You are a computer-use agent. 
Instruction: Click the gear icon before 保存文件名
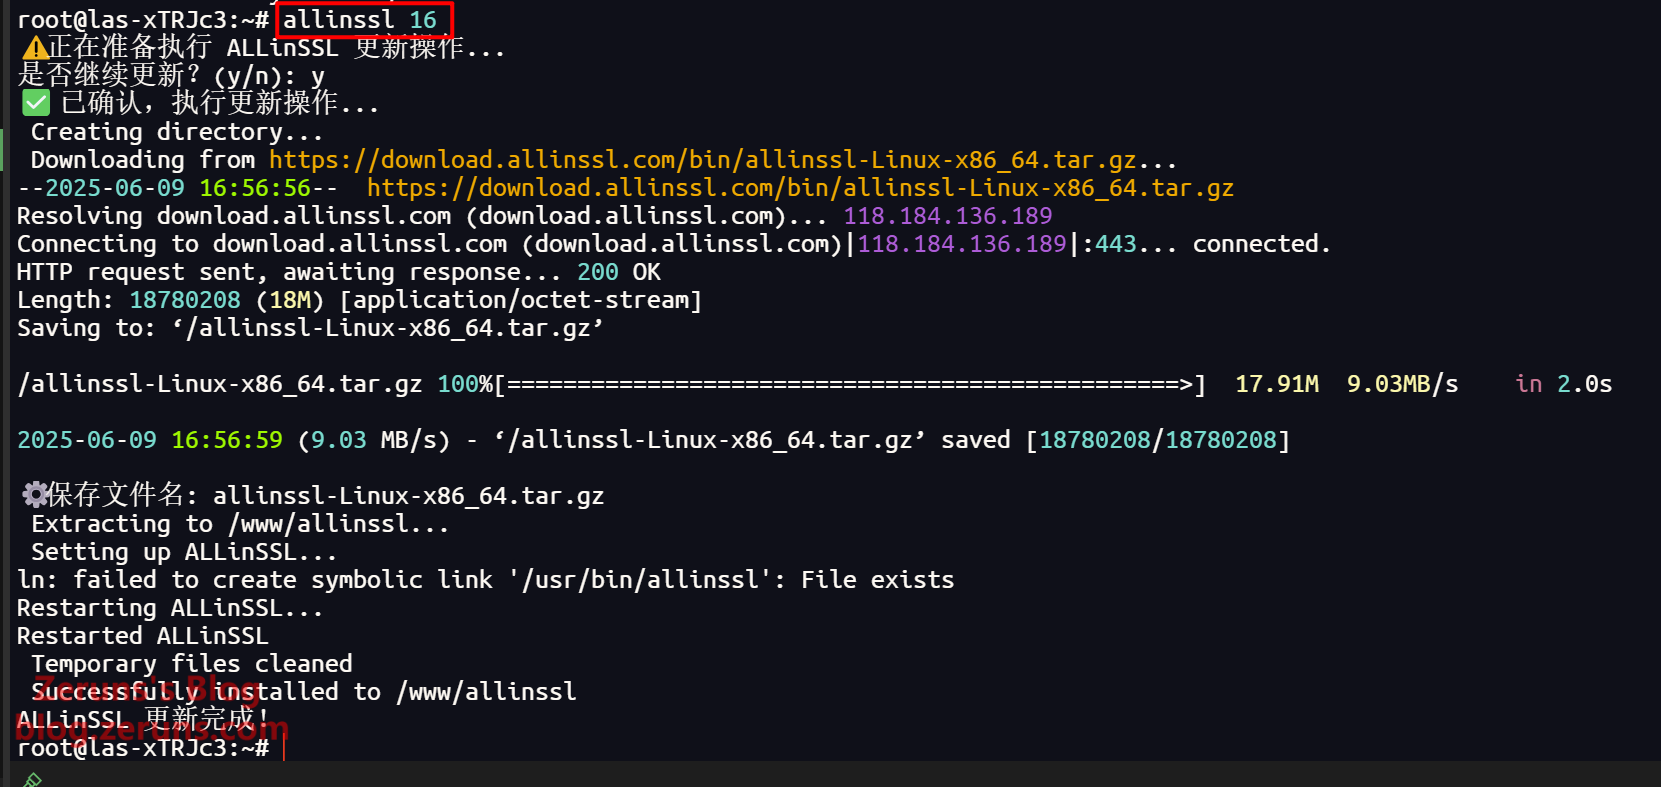[x=35, y=494]
